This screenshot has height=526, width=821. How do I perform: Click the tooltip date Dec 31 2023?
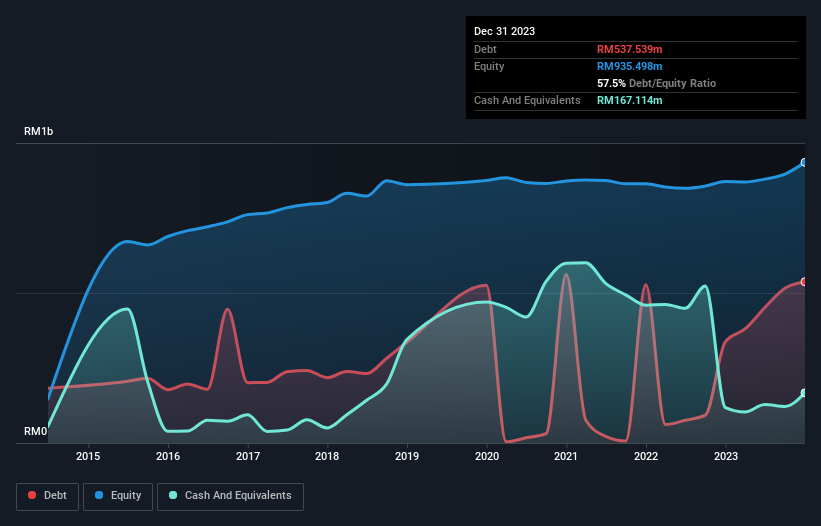point(504,31)
